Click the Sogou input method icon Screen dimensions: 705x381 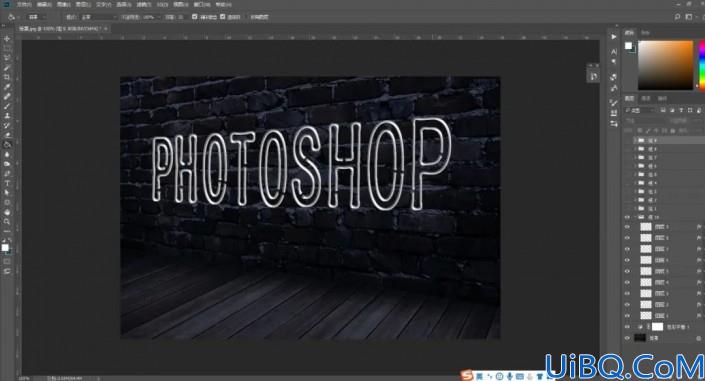[x=468, y=376]
